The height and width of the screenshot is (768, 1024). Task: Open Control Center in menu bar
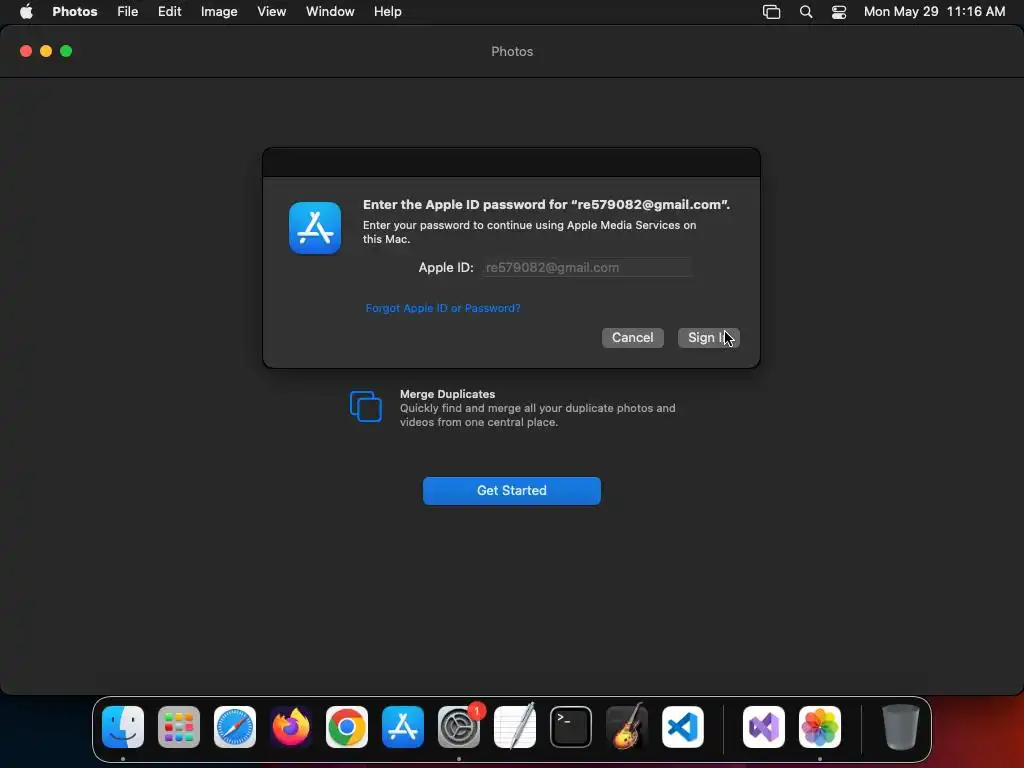click(x=839, y=12)
